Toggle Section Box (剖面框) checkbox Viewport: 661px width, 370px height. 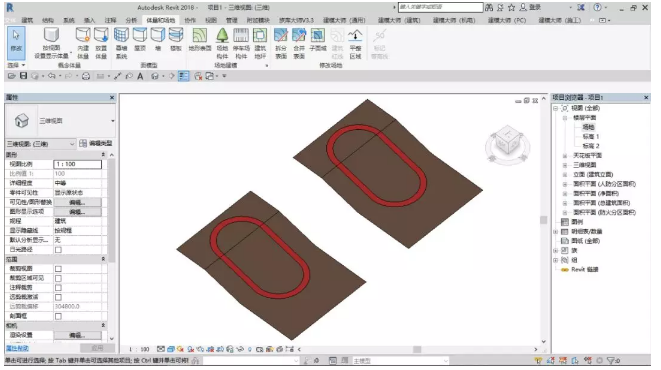[59, 316]
